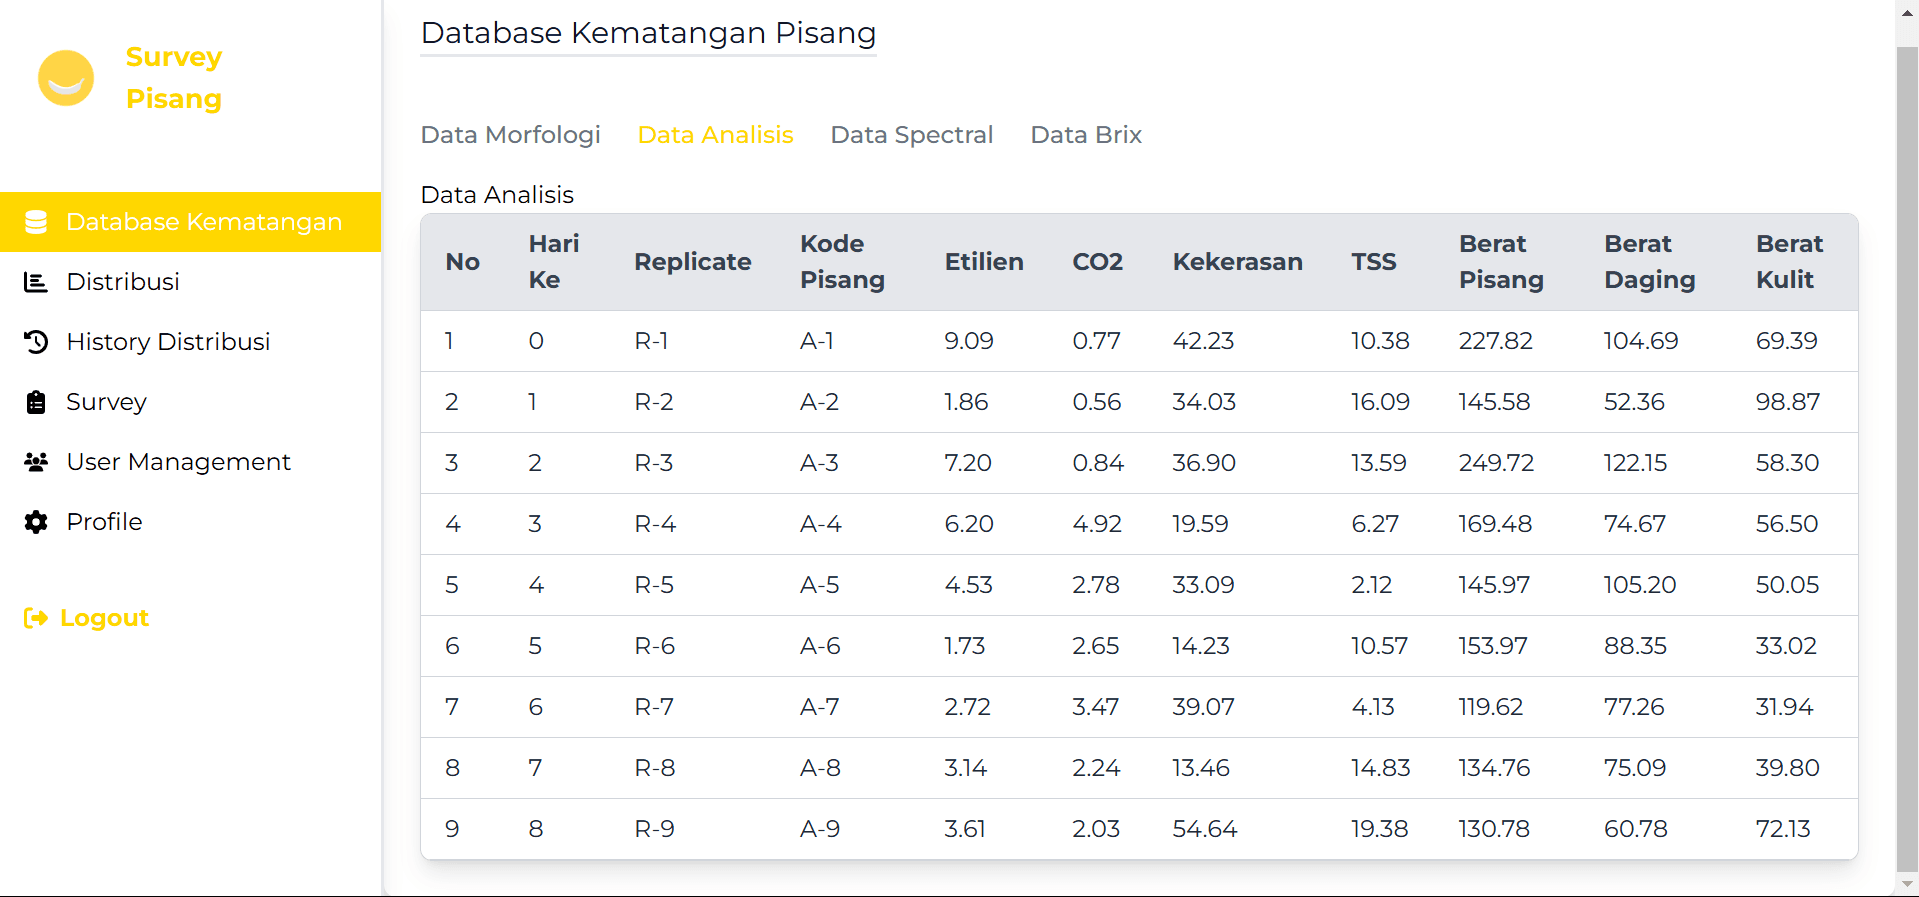
Task: Click Etilien value 9.09
Action: pyautogui.click(x=969, y=341)
